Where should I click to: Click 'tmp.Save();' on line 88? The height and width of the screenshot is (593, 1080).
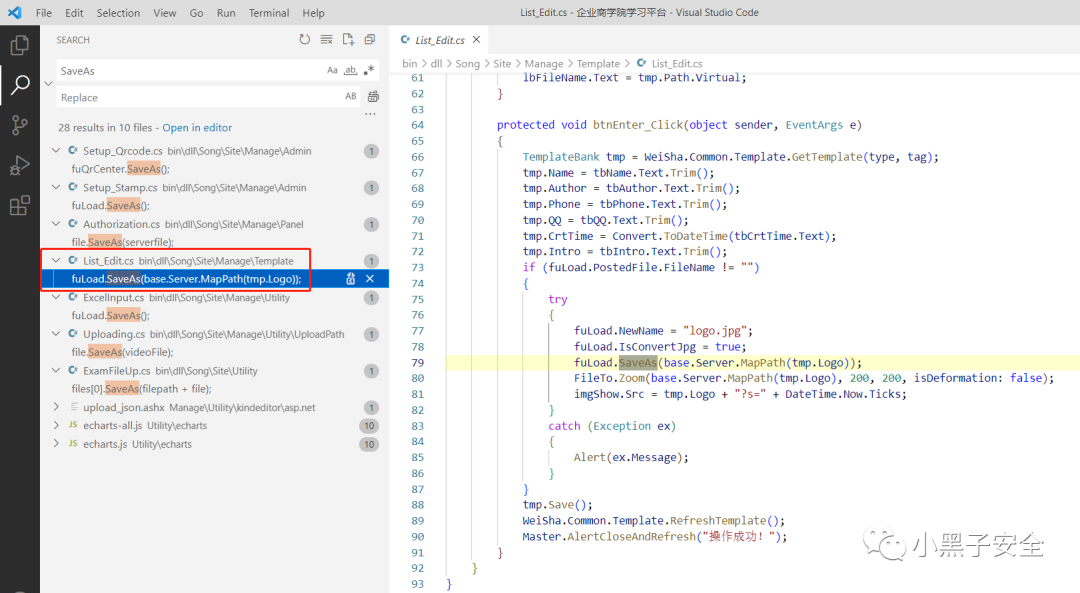(x=557, y=505)
